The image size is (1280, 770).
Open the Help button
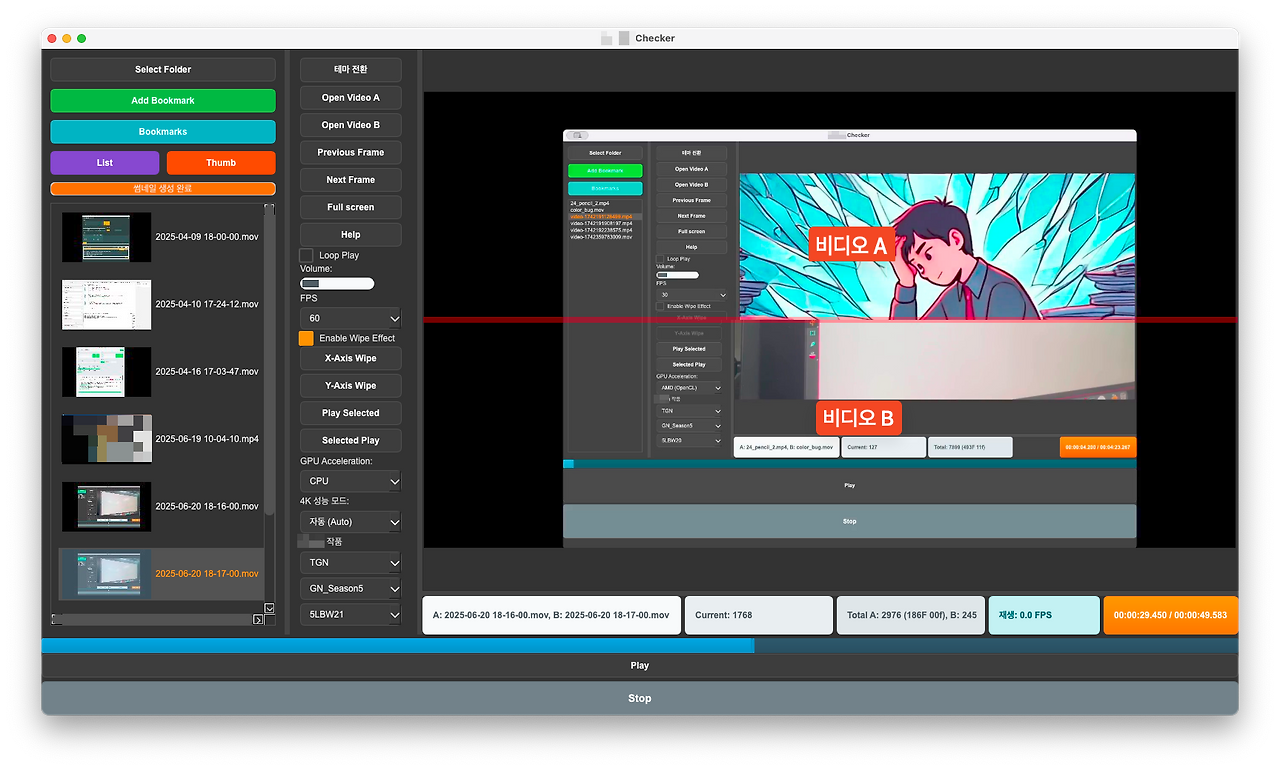tap(351, 235)
